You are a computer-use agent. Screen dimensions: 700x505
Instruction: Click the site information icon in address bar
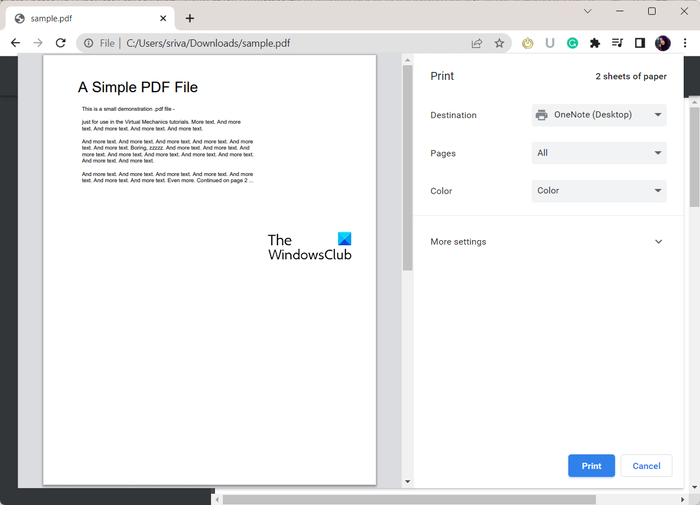(x=89, y=43)
